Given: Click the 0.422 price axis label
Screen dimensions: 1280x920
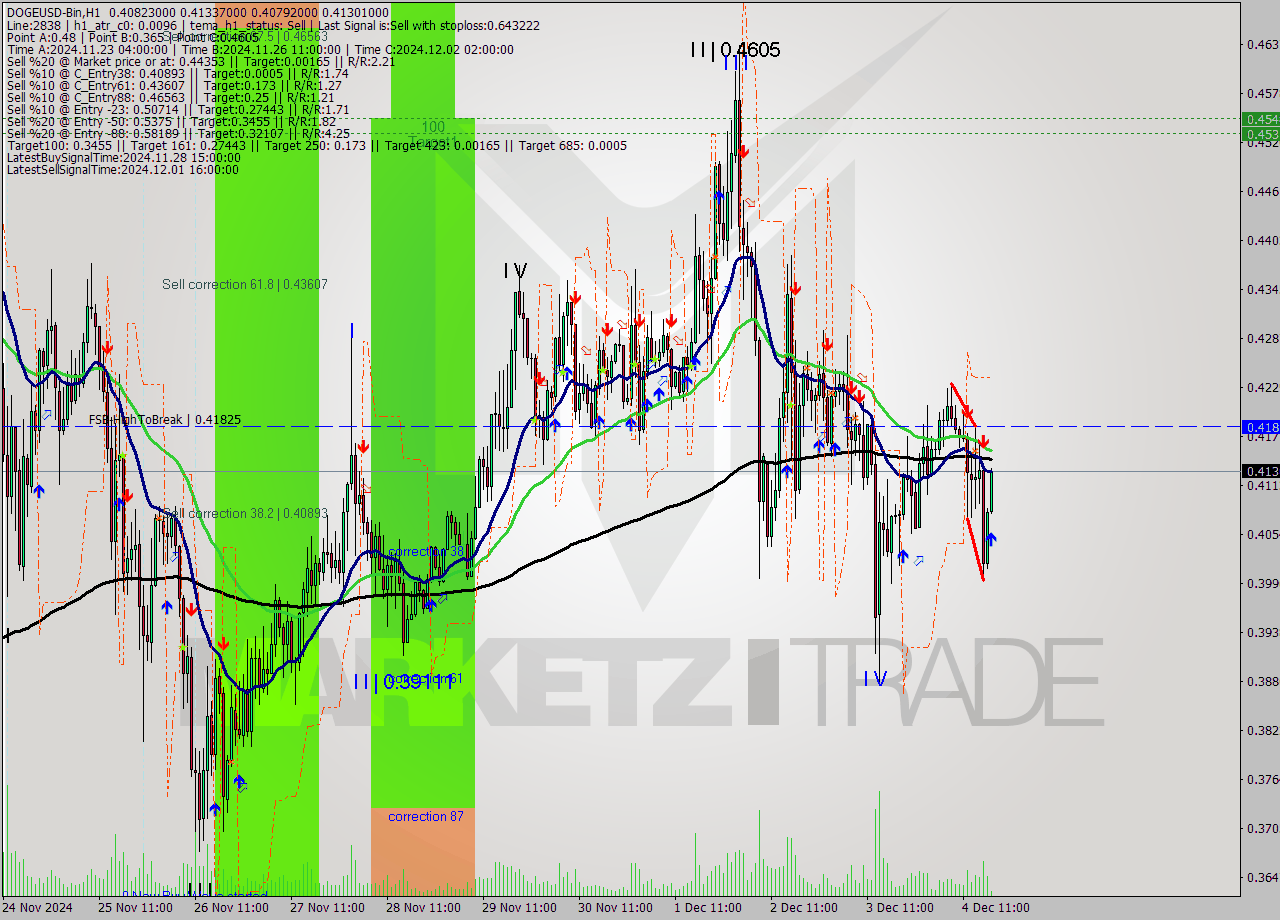Looking at the screenshot, I should tap(1262, 387).
